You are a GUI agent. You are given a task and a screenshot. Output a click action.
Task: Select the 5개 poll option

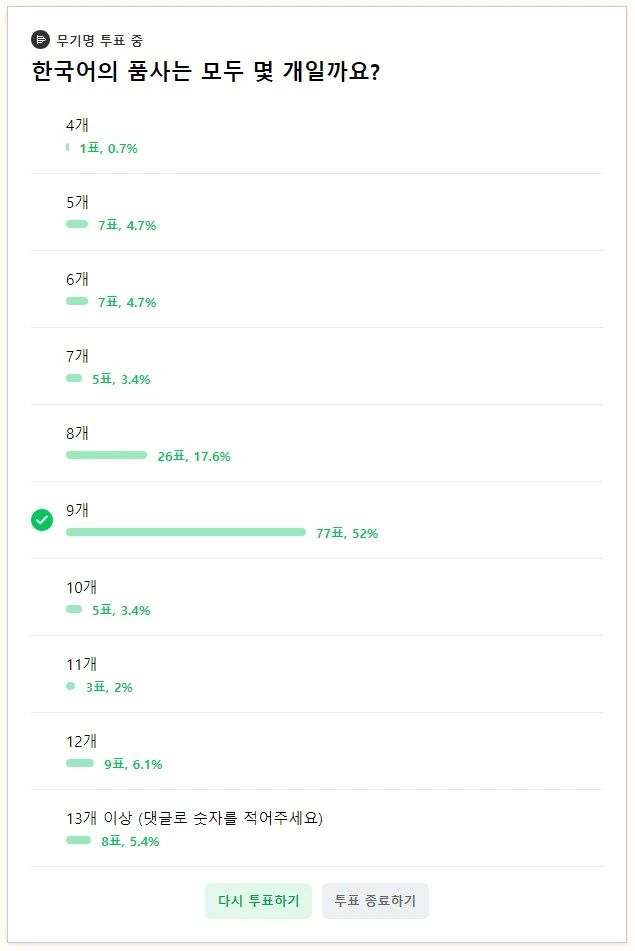[317, 213]
